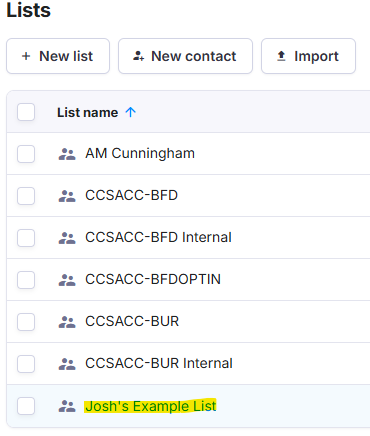Image resolution: width=370 pixels, height=436 pixels.
Task: Create a list with New list button
Action: 58,56
